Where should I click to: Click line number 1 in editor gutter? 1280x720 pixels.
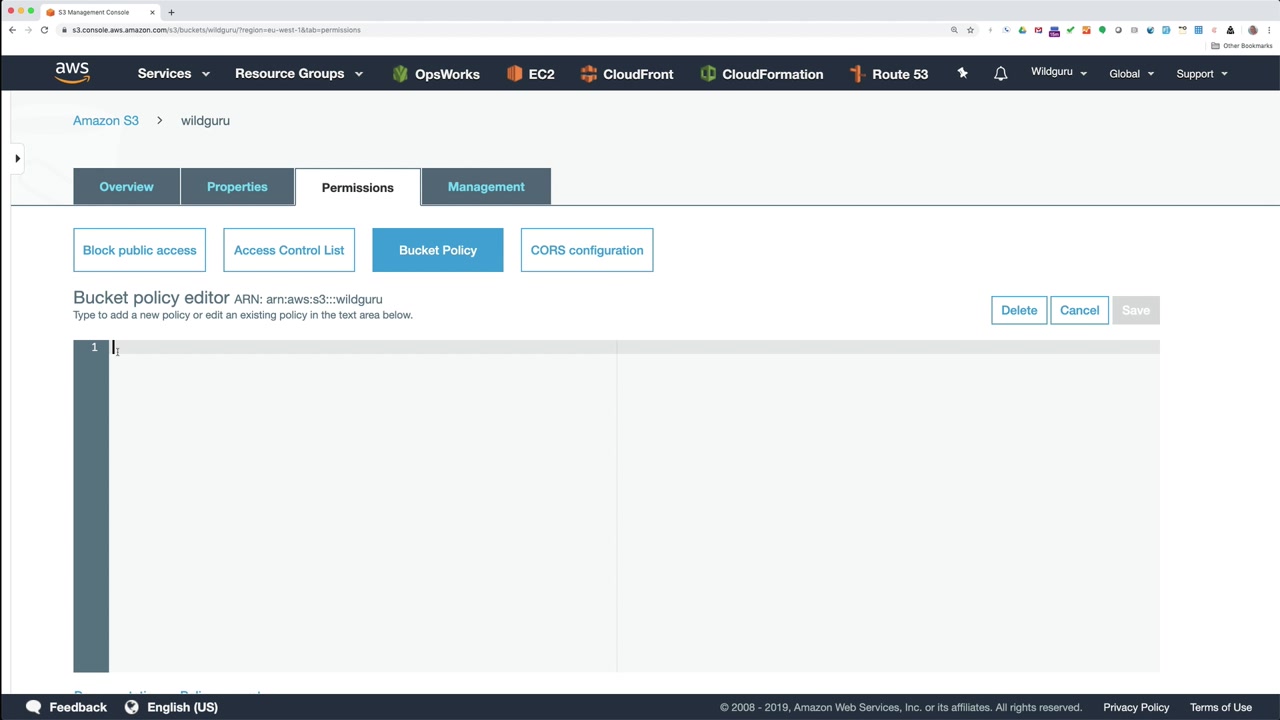point(94,347)
